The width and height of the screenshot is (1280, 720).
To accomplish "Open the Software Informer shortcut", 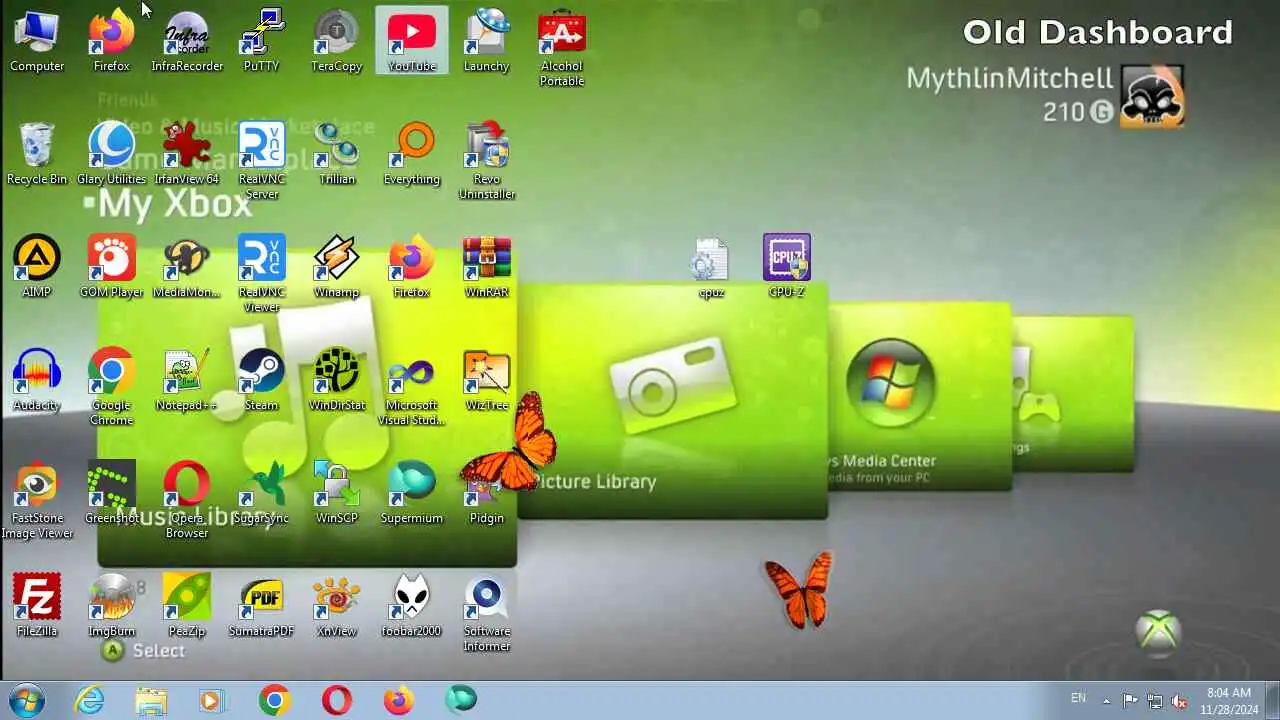I will click(x=487, y=613).
